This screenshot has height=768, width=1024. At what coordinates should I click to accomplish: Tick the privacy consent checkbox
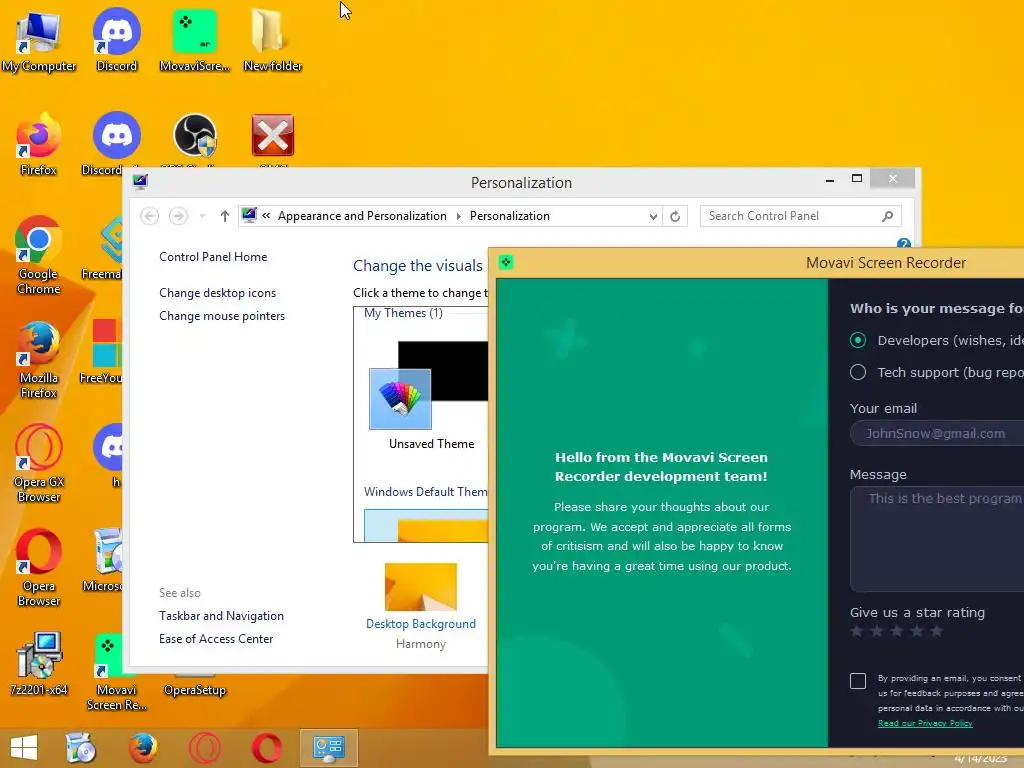857,681
